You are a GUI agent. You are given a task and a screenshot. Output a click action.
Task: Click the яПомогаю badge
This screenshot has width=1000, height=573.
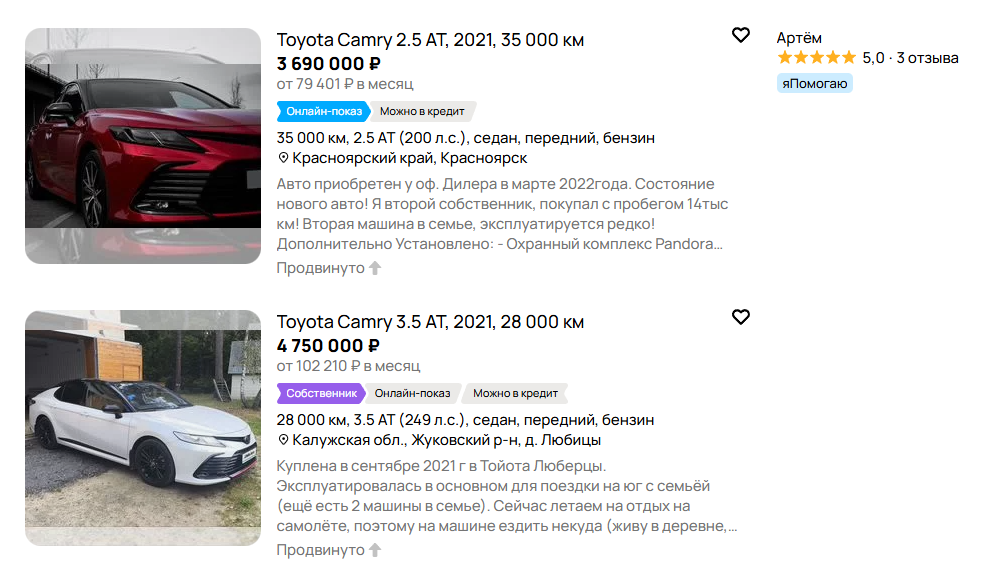click(814, 84)
